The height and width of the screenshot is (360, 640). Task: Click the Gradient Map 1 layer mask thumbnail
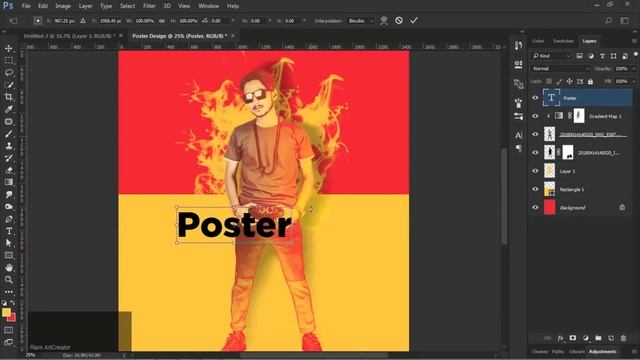[579, 116]
